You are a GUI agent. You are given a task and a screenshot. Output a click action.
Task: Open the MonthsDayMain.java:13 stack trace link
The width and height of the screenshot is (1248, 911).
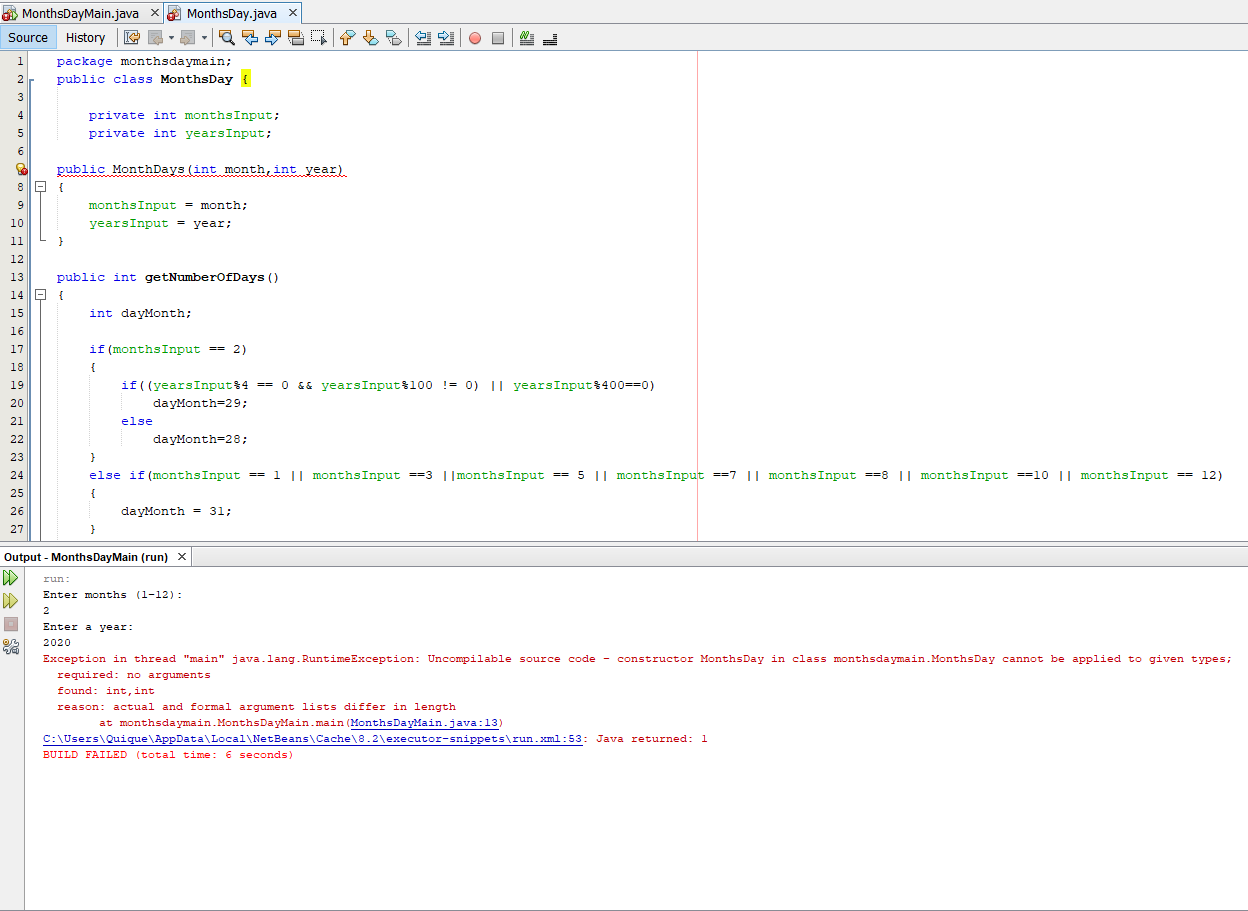(x=423, y=723)
